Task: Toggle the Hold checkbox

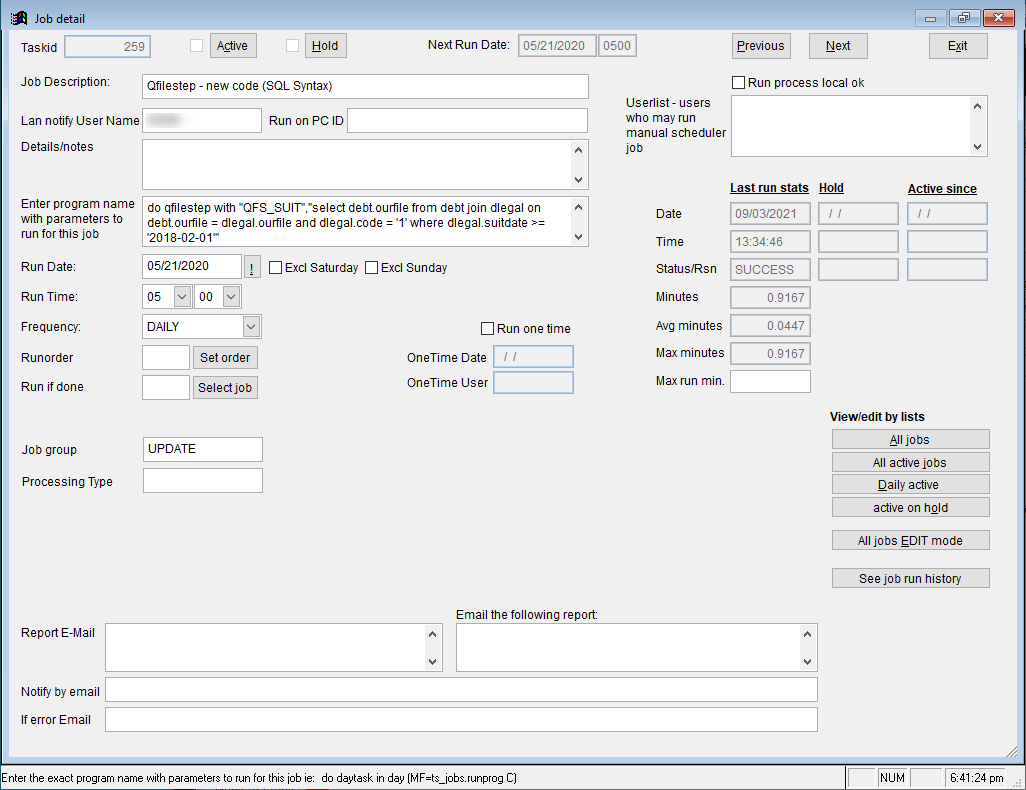Action: tap(292, 45)
